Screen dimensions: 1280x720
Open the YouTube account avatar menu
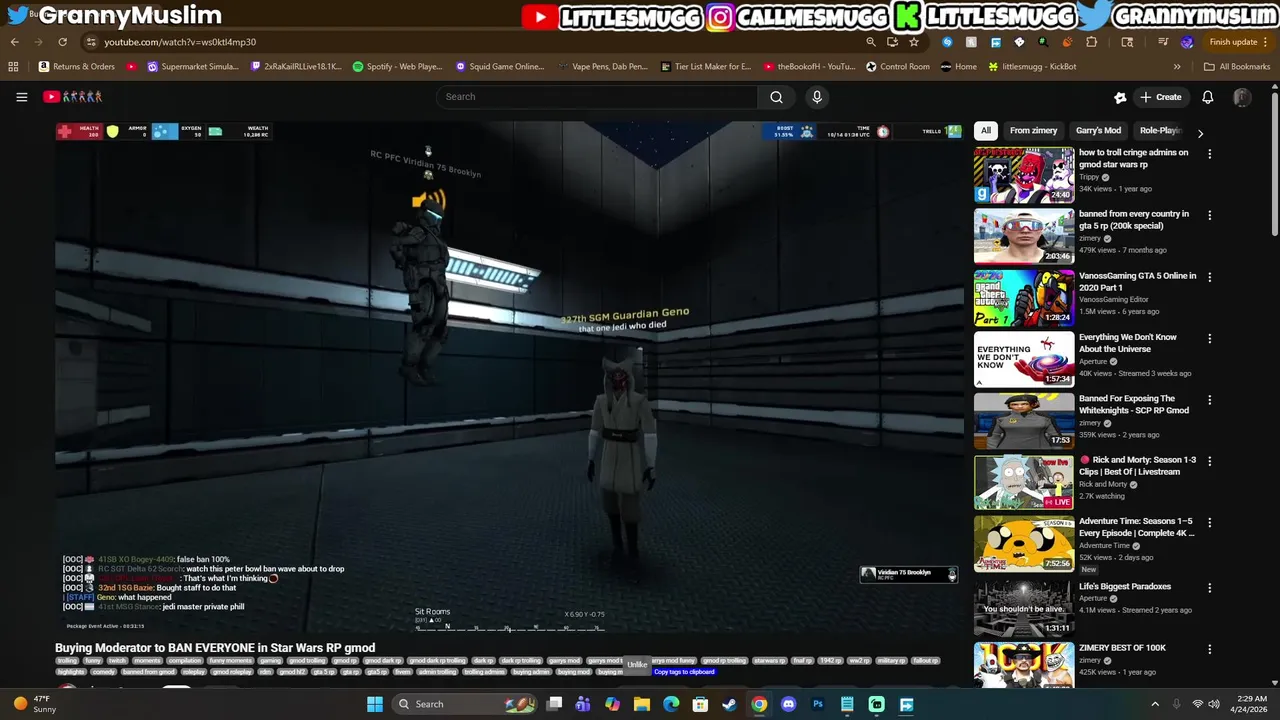(x=1242, y=97)
